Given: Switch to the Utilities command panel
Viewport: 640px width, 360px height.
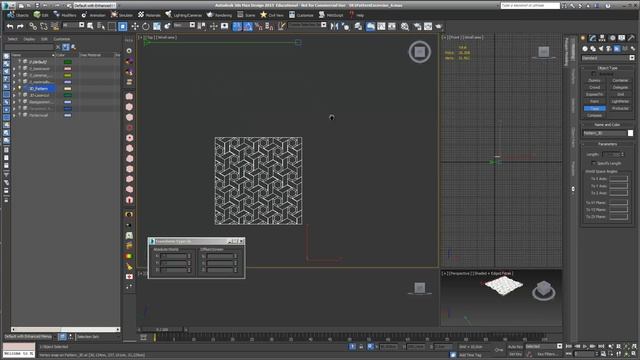Looking at the screenshot, I should pos(631,38).
